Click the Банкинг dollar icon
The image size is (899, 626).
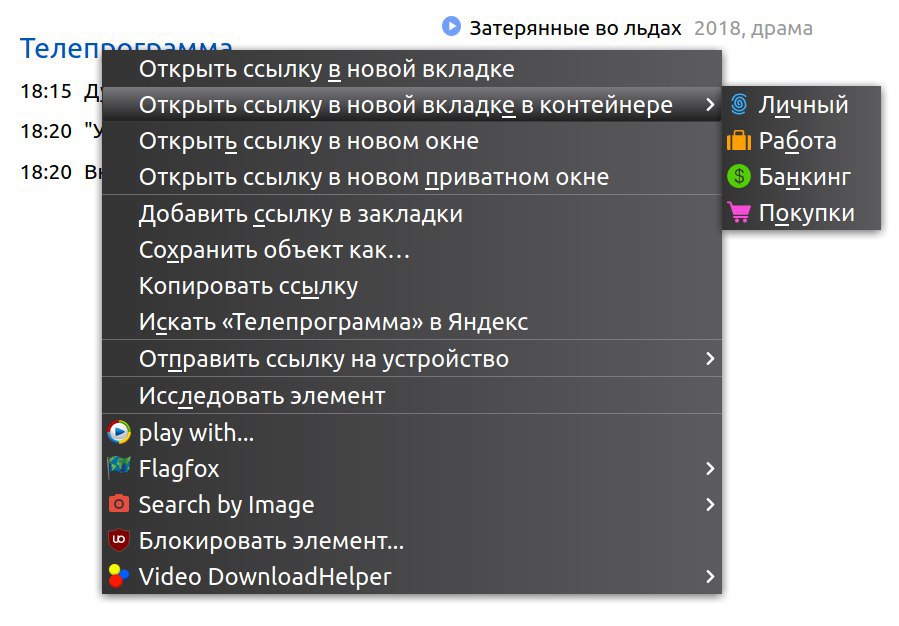point(739,177)
